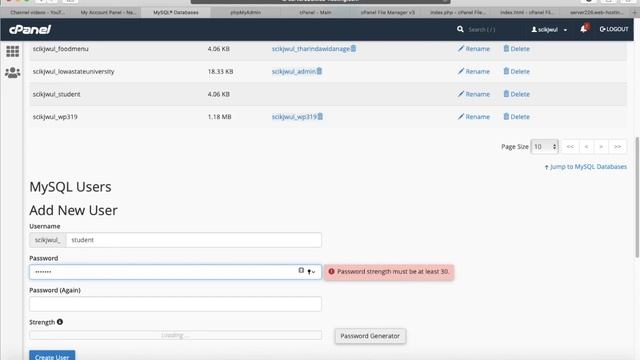Go to last page button >>
Screen dimensions: 640x360
coord(618,147)
